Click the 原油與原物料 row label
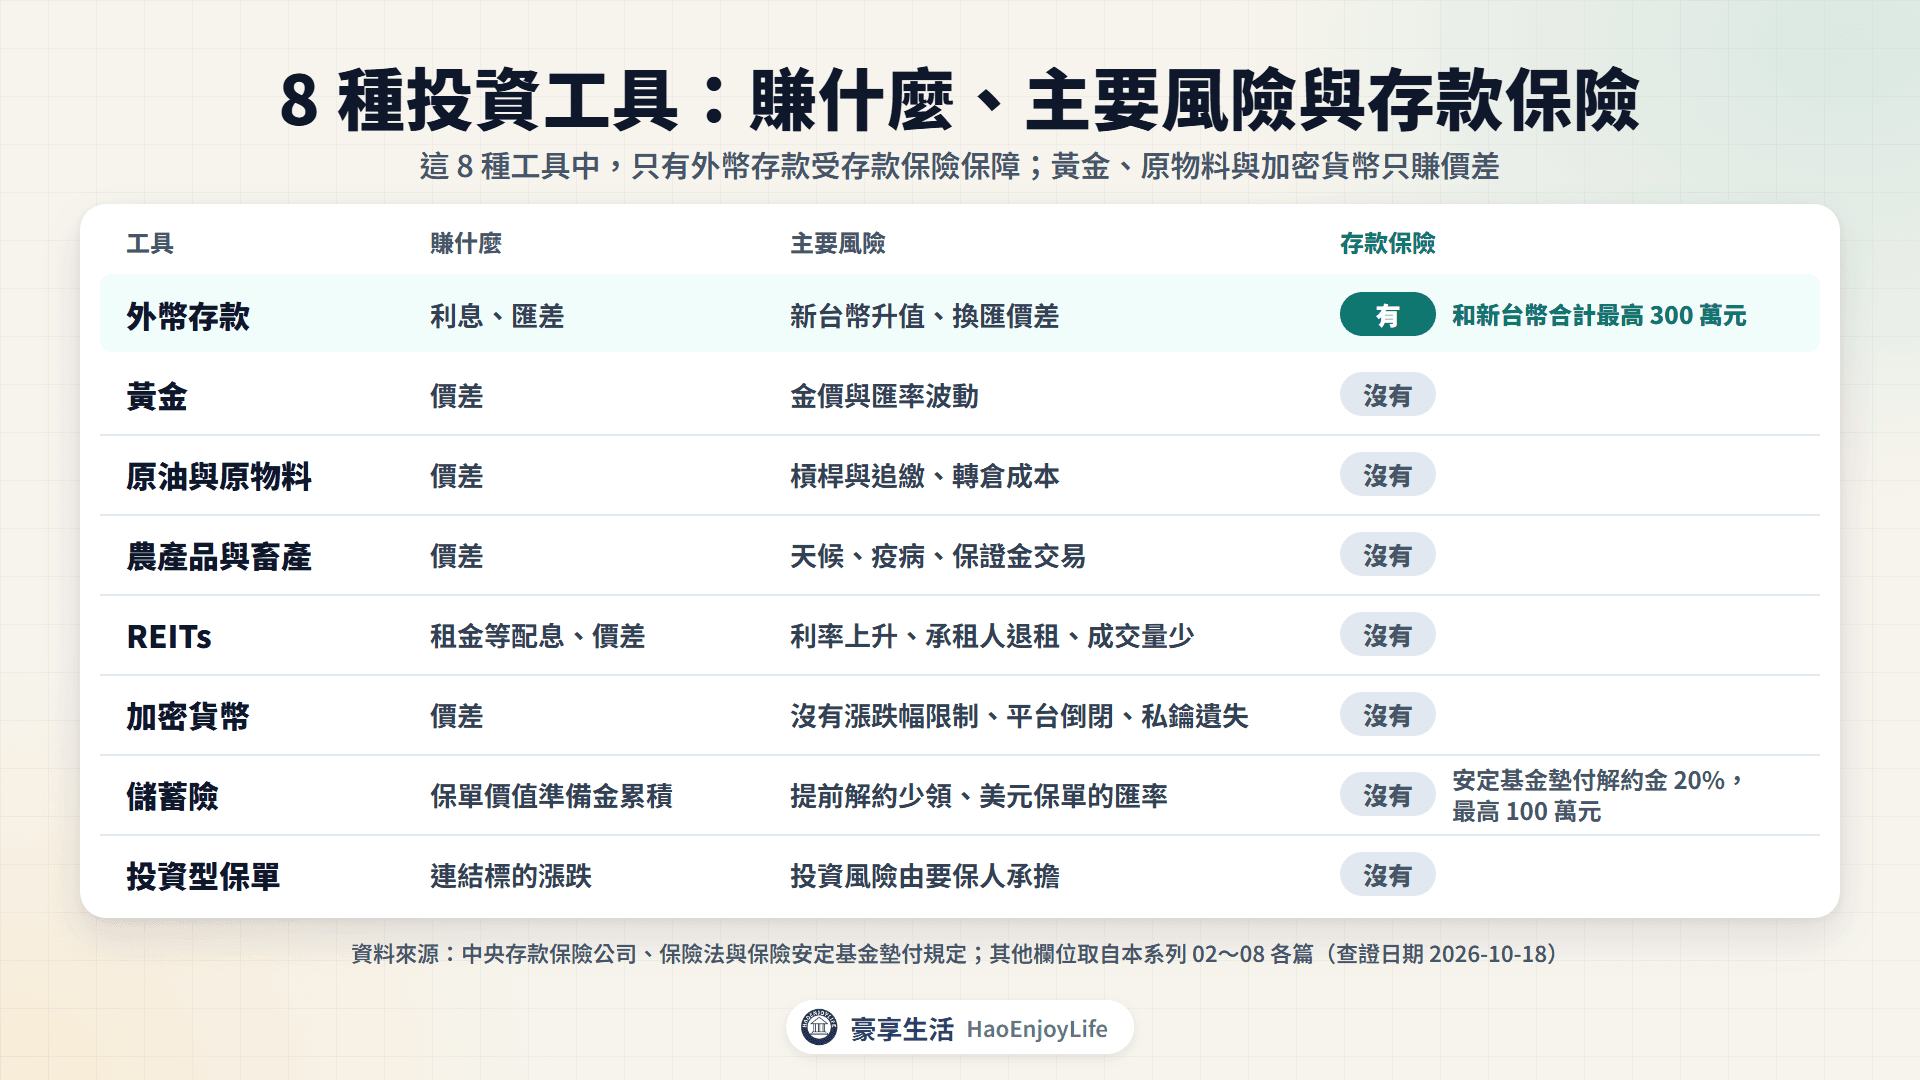The width and height of the screenshot is (1920, 1080). [219, 476]
